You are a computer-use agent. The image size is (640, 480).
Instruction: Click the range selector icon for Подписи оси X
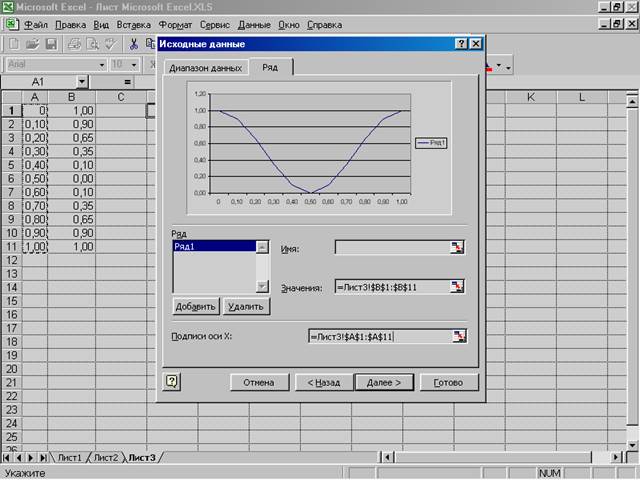coord(457,336)
